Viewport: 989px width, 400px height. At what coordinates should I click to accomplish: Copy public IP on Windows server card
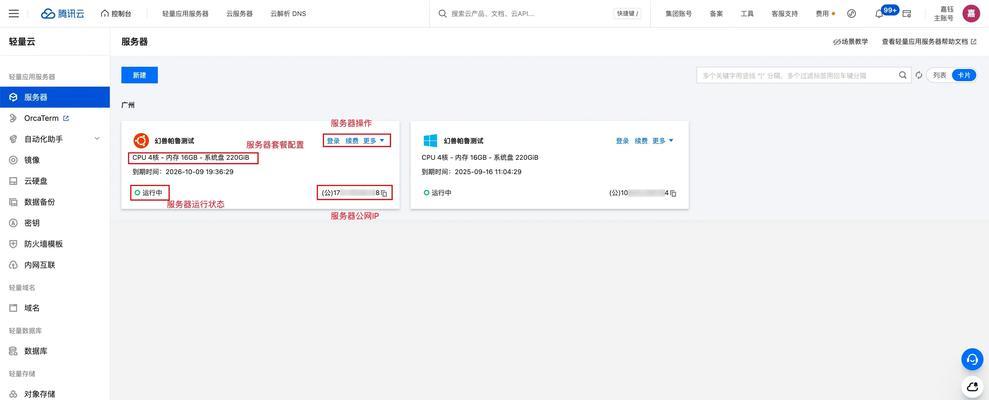tap(674, 193)
